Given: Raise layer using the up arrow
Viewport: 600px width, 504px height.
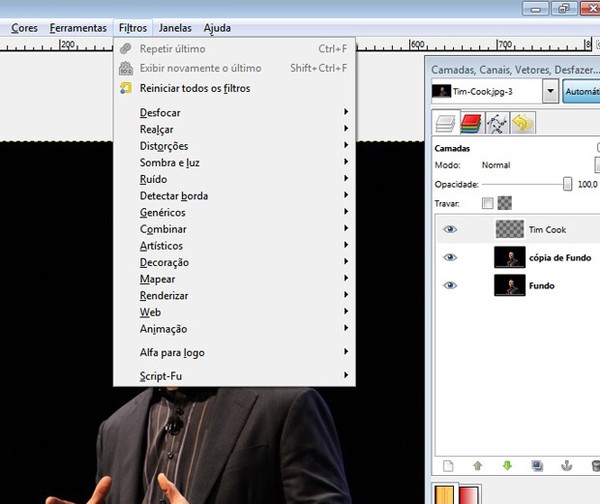Looking at the screenshot, I should (478, 465).
